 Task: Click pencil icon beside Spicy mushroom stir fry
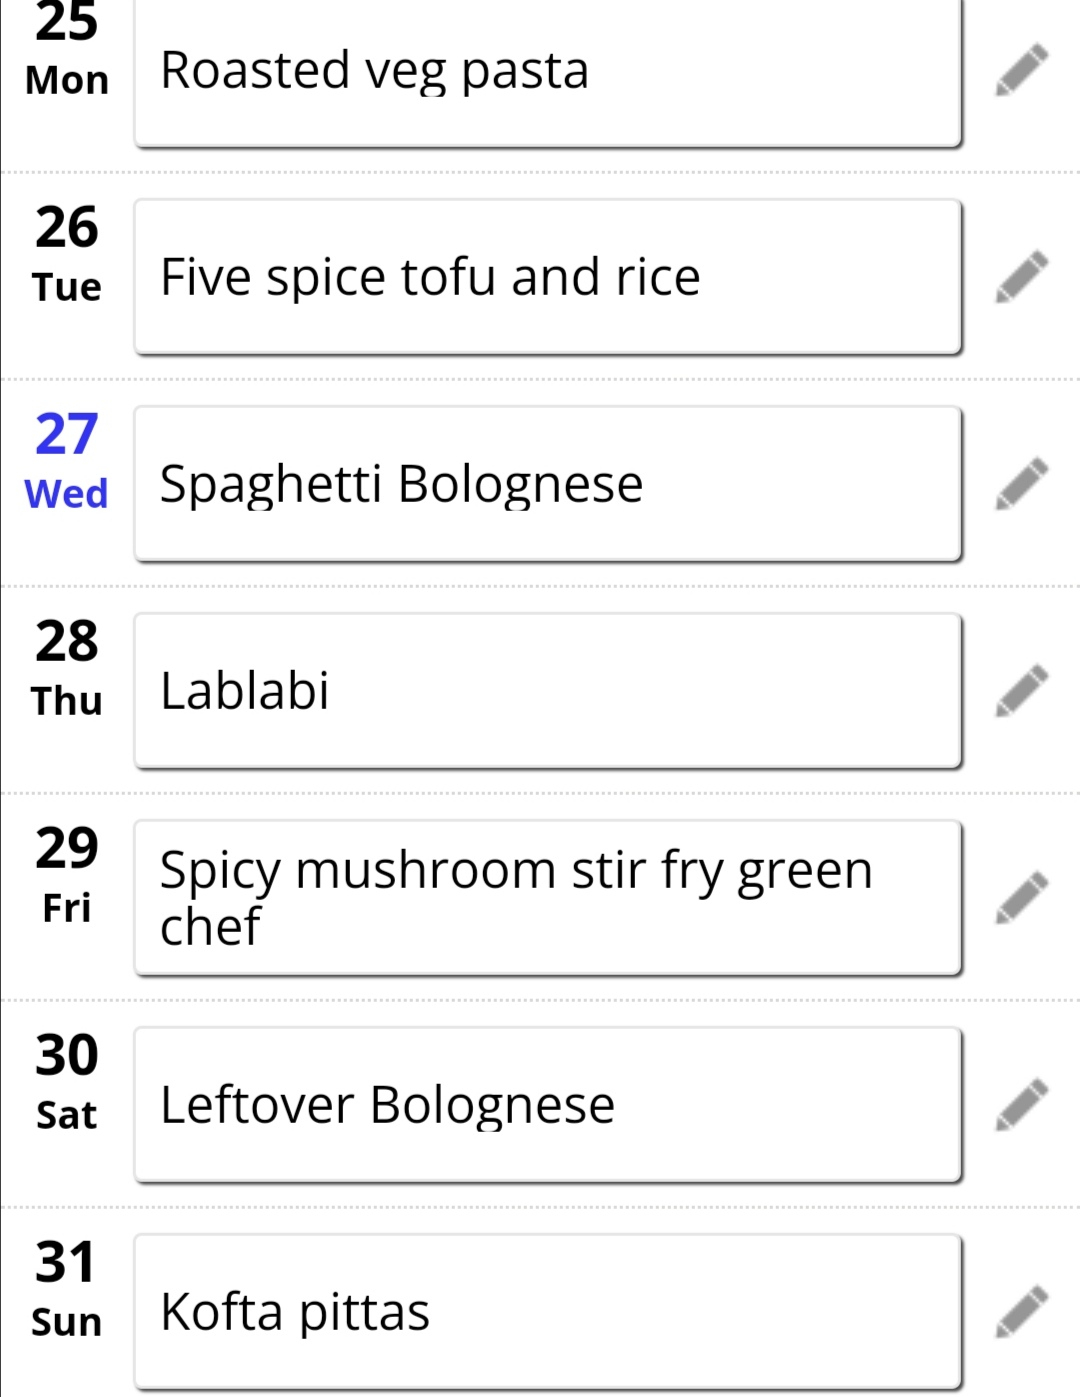pyautogui.click(x=1021, y=898)
